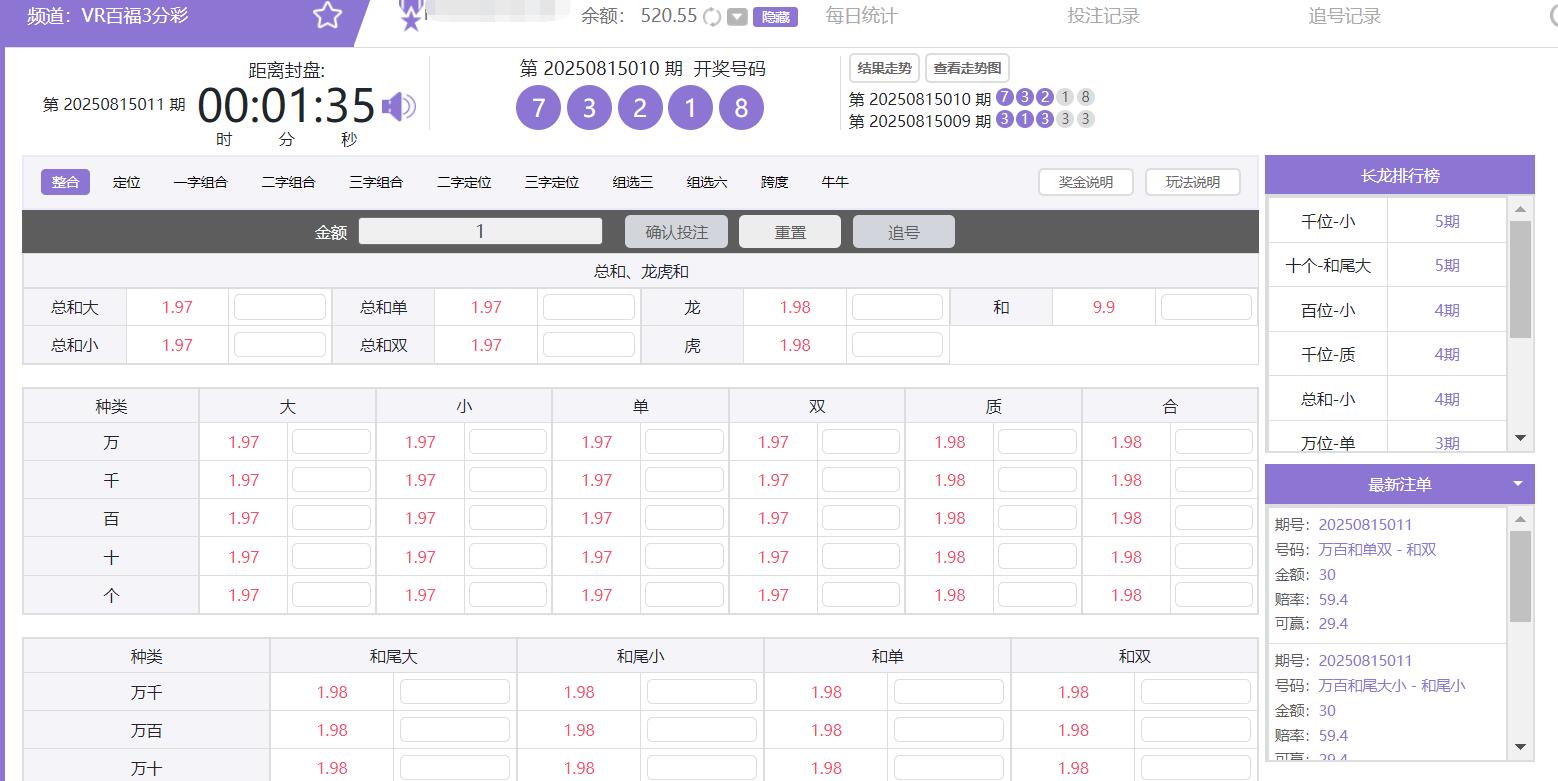Open 查看走势图 trend chart
1558x781 pixels.
click(x=966, y=68)
